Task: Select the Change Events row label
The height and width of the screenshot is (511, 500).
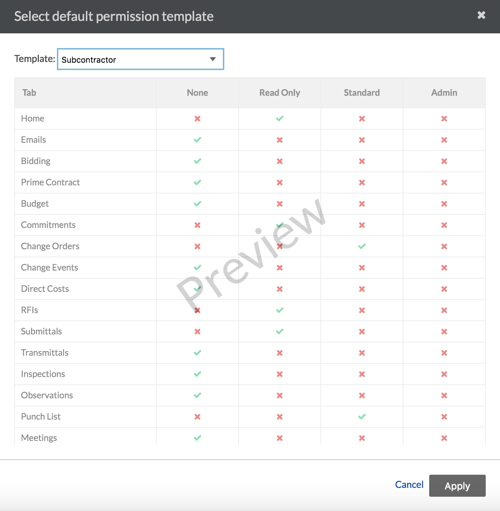Action: [x=49, y=268]
